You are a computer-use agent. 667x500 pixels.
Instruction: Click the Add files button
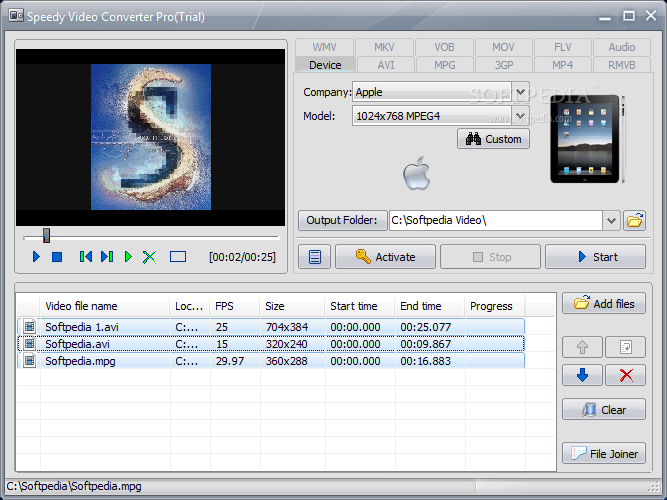604,303
